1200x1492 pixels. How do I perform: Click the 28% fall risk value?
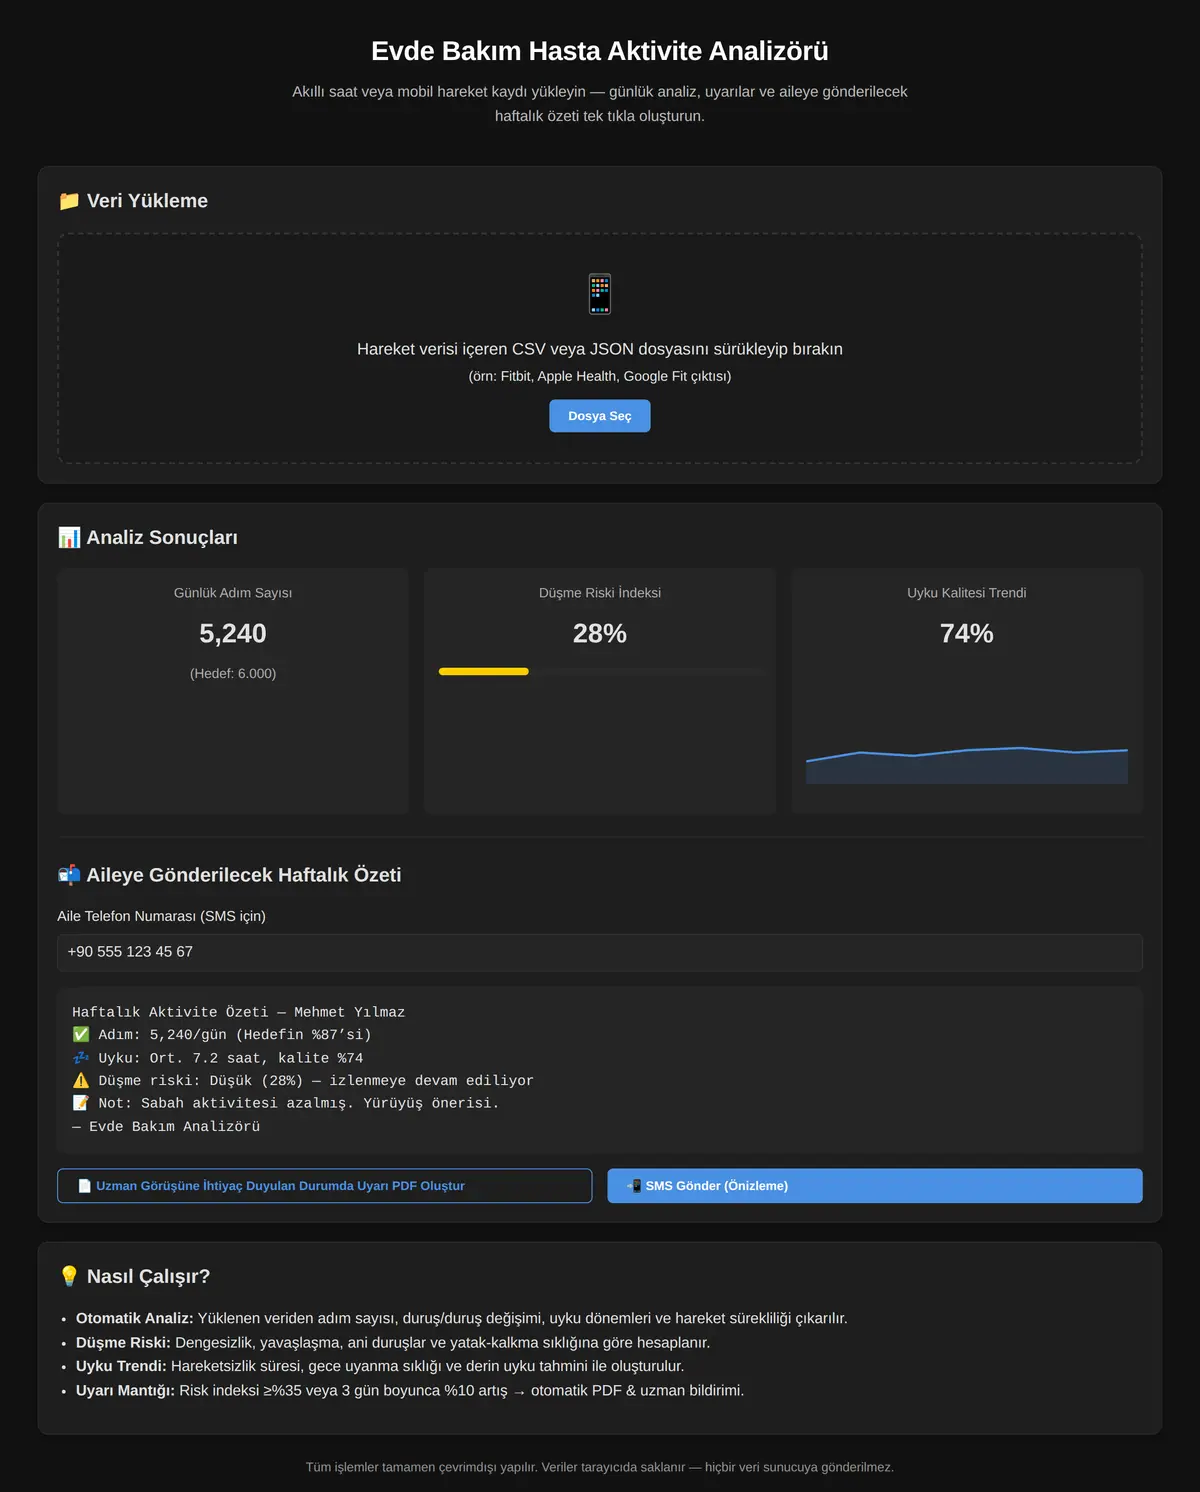pos(600,634)
